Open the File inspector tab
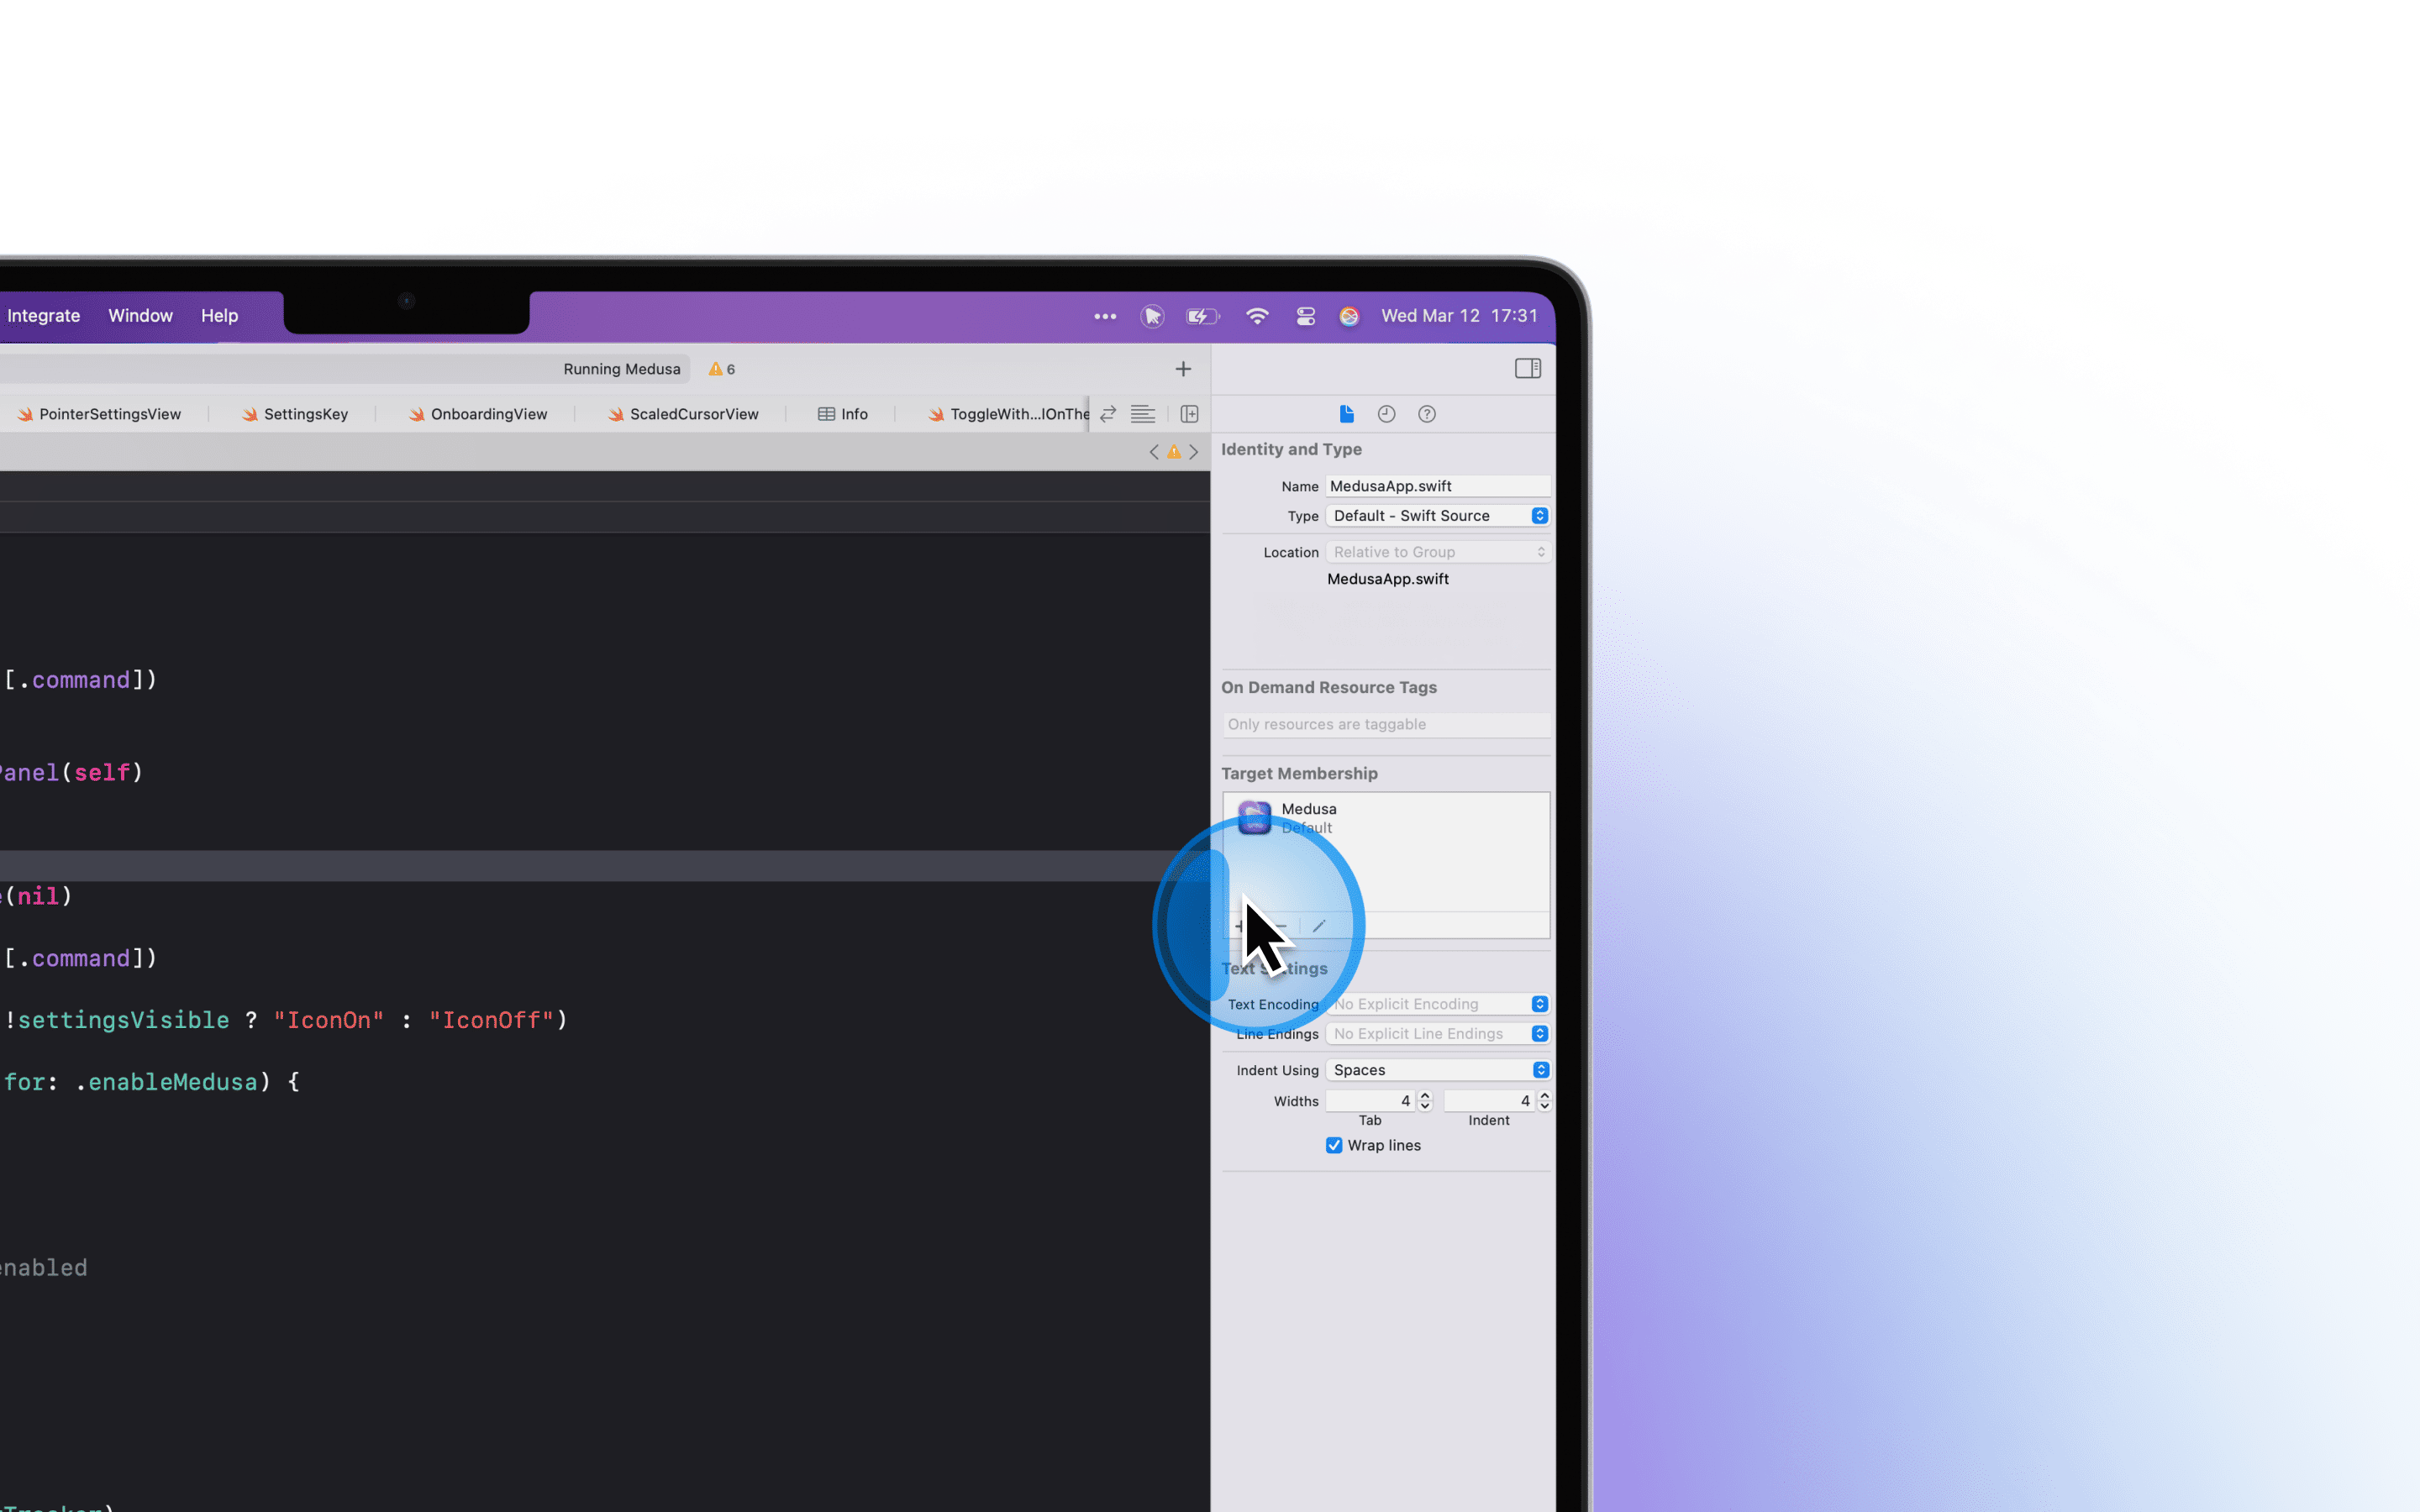The height and width of the screenshot is (1512, 2420). point(1346,414)
